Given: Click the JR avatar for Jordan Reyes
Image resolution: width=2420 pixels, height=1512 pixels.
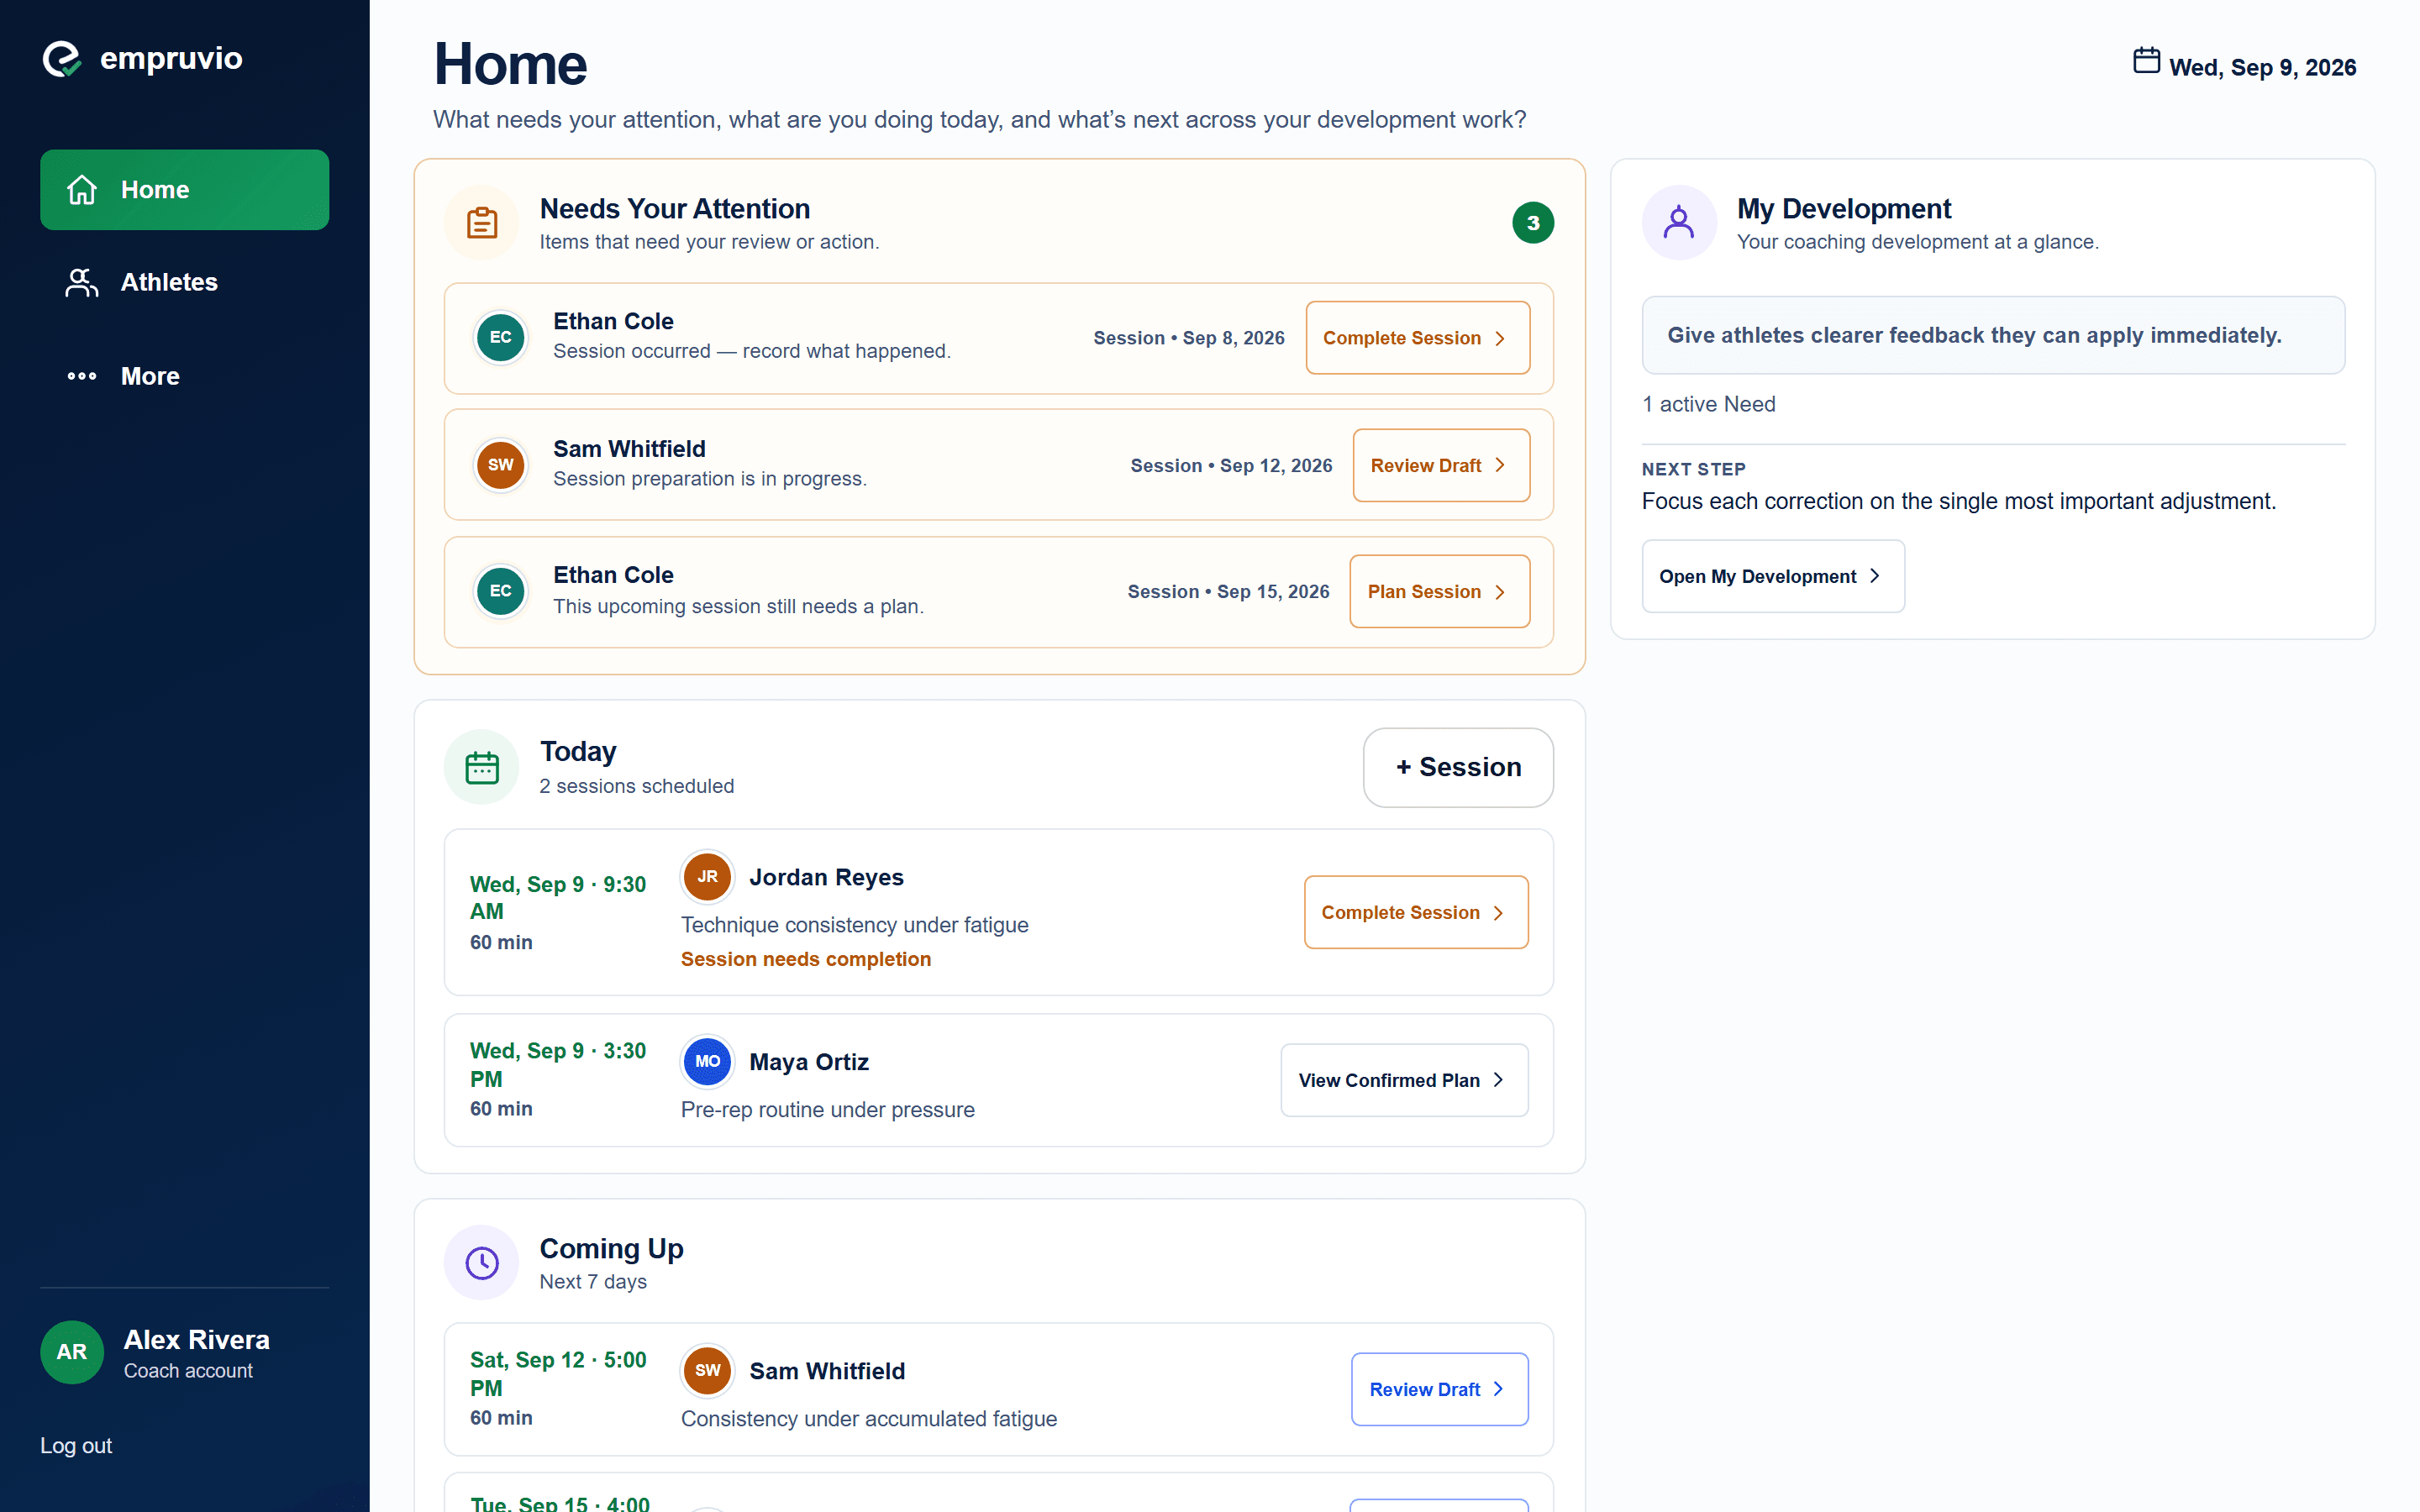Looking at the screenshot, I should click(x=707, y=876).
